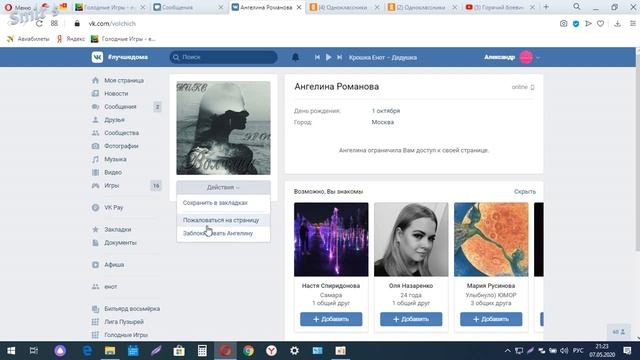Click the Мария Русинова name link
Image resolution: width=640 pixels, height=360 pixels.
[491, 286]
